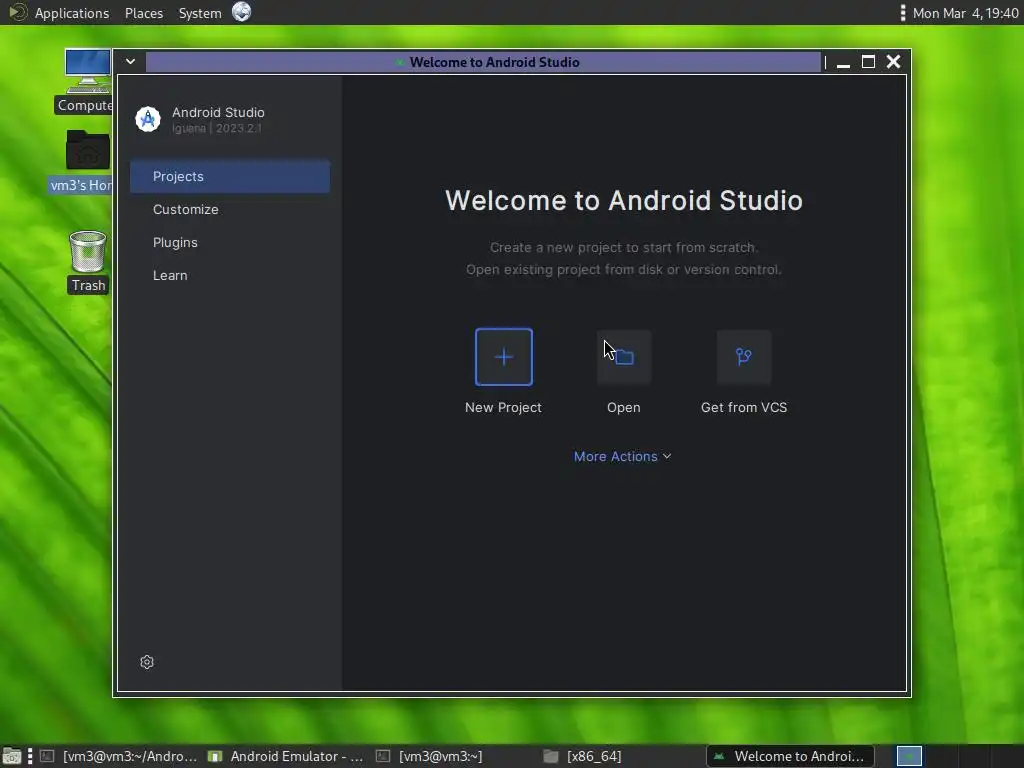The width and height of the screenshot is (1024, 768).
Task: Launch the web browser icon in the top panel
Action: pos(242,12)
